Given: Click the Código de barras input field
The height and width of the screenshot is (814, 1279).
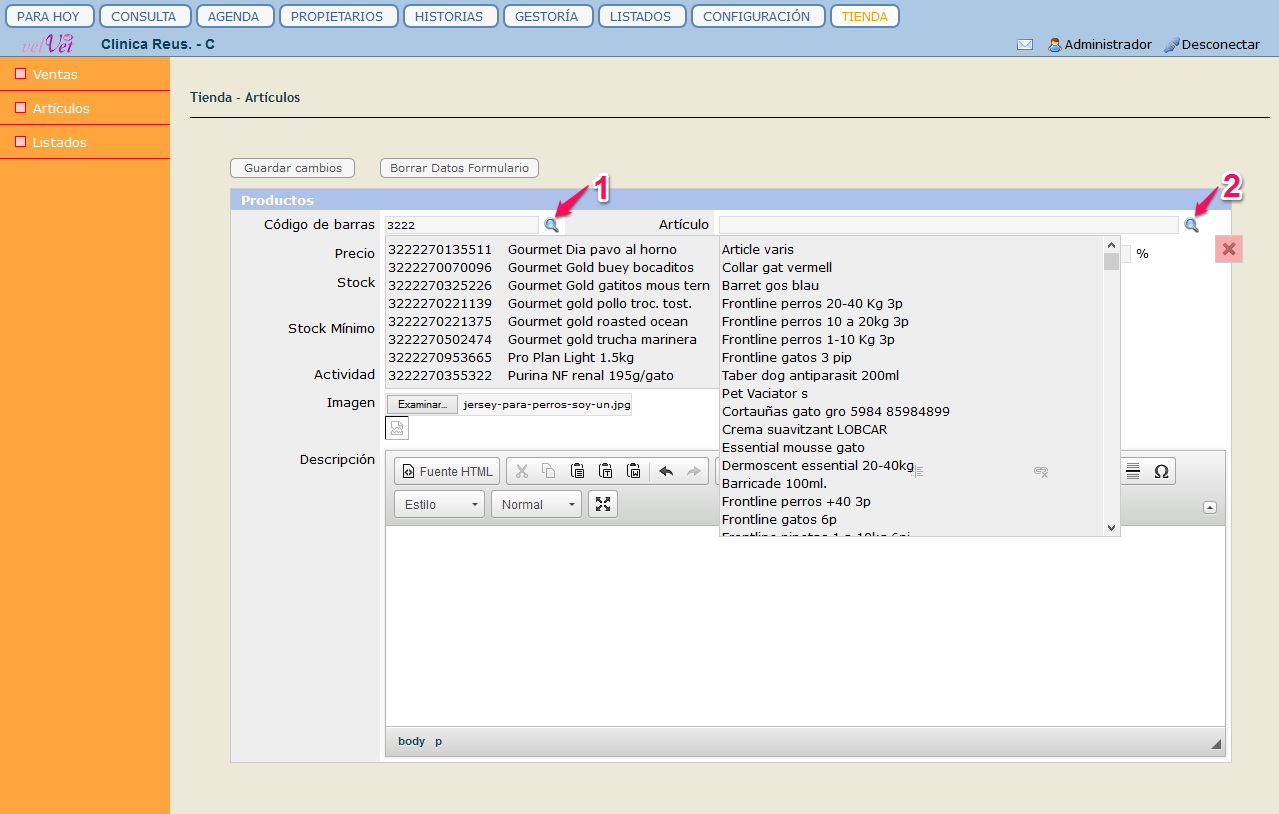Looking at the screenshot, I should pos(462,225).
